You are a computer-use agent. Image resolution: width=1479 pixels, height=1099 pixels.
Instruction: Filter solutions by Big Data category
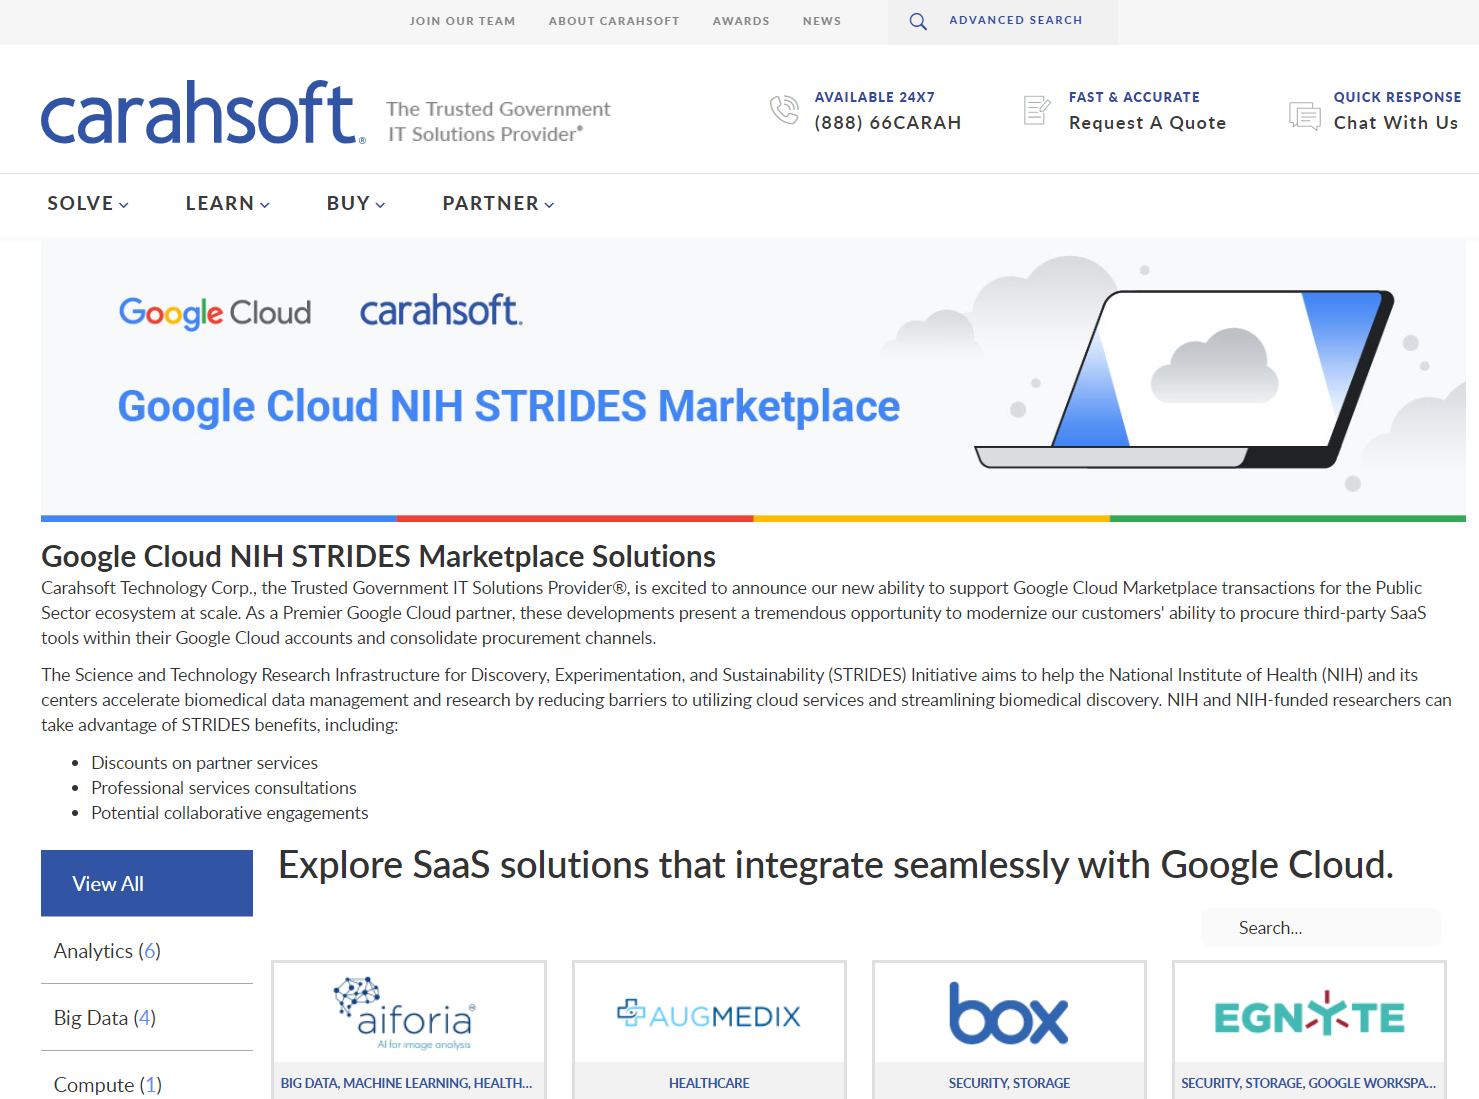click(x=105, y=1018)
